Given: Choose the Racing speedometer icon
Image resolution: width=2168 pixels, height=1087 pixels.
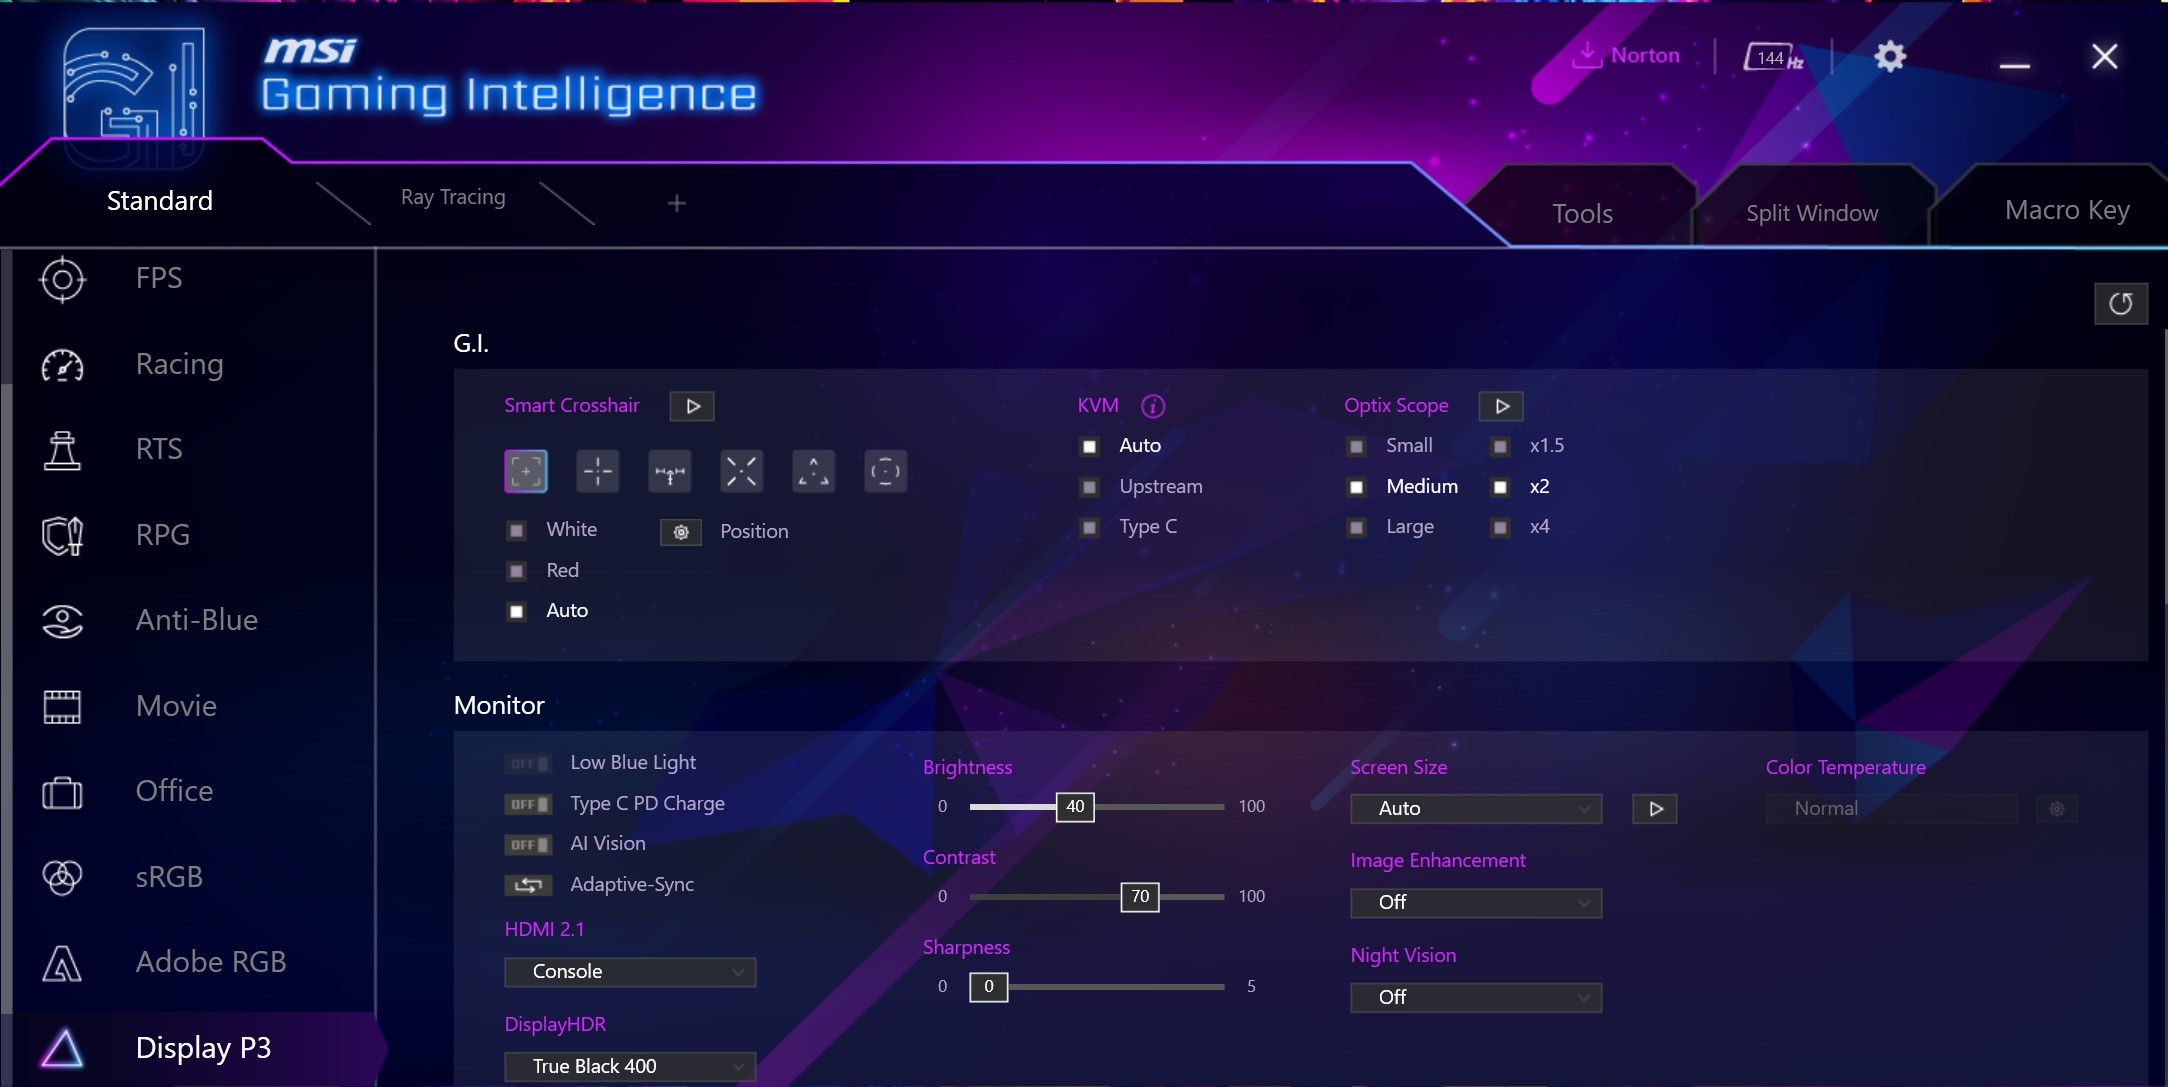Looking at the screenshot, I should click(x=62, y=365).
